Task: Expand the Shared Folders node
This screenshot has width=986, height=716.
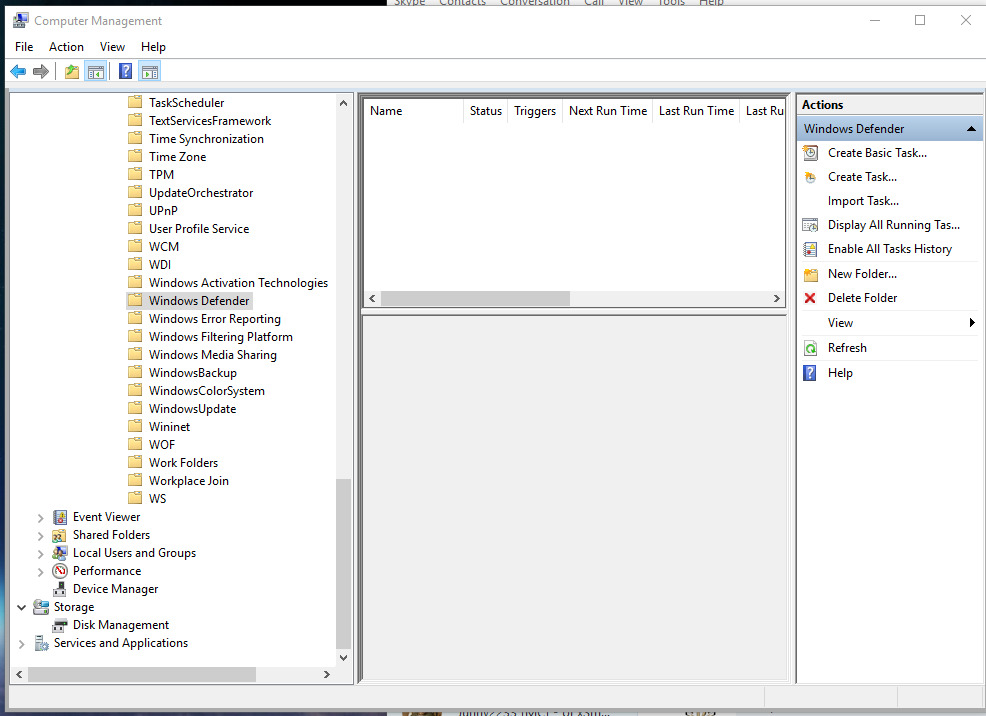Action: tap(40, 536)
